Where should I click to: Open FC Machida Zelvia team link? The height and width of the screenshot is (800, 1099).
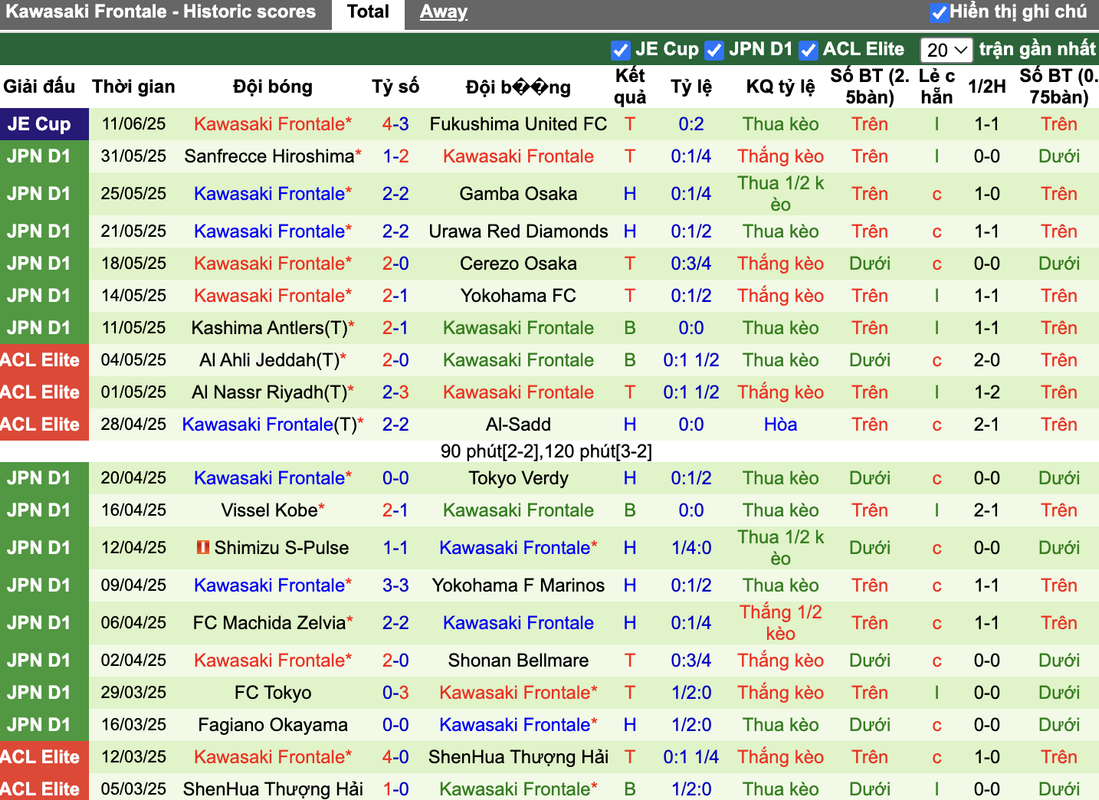269,623
